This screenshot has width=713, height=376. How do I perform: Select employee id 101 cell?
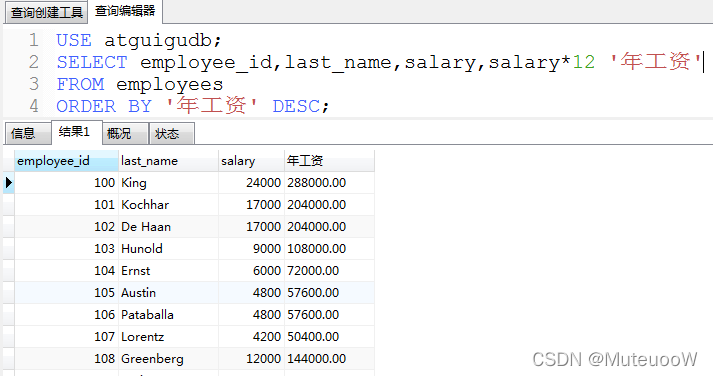(66, 205)
